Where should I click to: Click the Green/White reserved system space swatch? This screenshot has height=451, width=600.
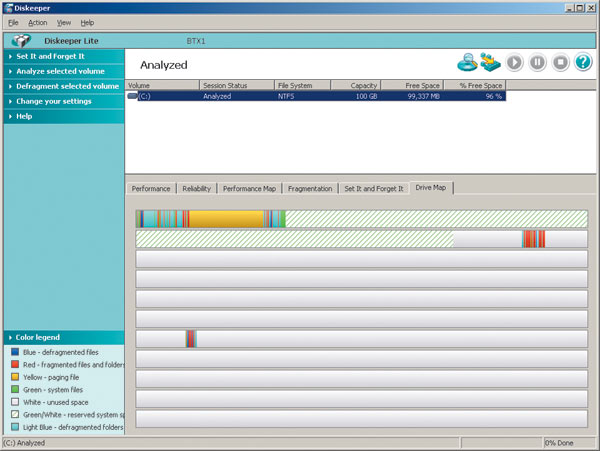coord(15,414)
